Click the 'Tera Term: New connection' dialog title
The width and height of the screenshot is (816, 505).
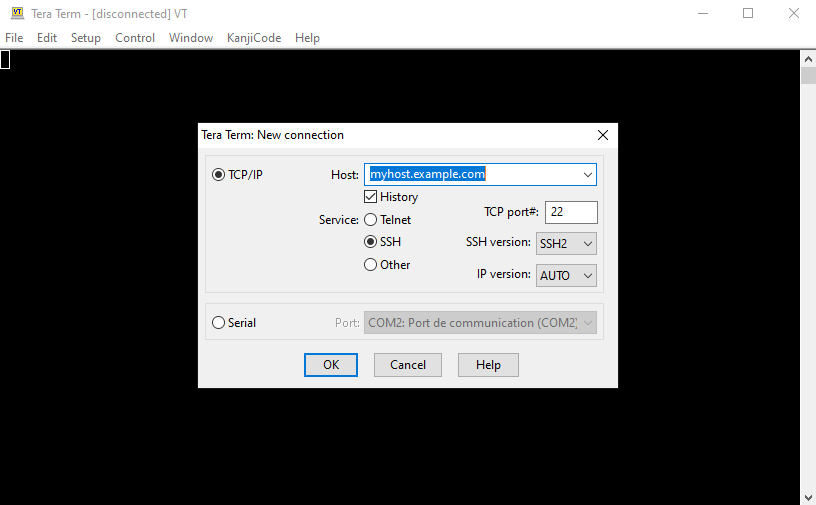coord(273,135)
